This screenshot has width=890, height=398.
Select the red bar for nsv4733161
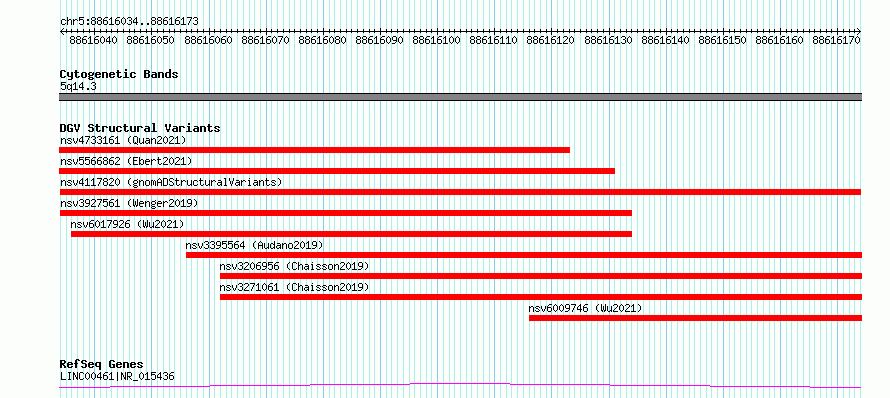click(314, 150)
